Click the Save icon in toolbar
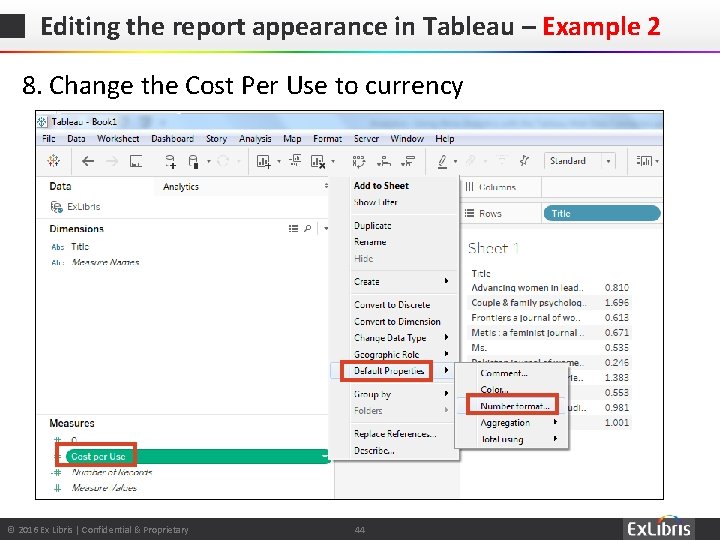 click(x=136, y=161)
